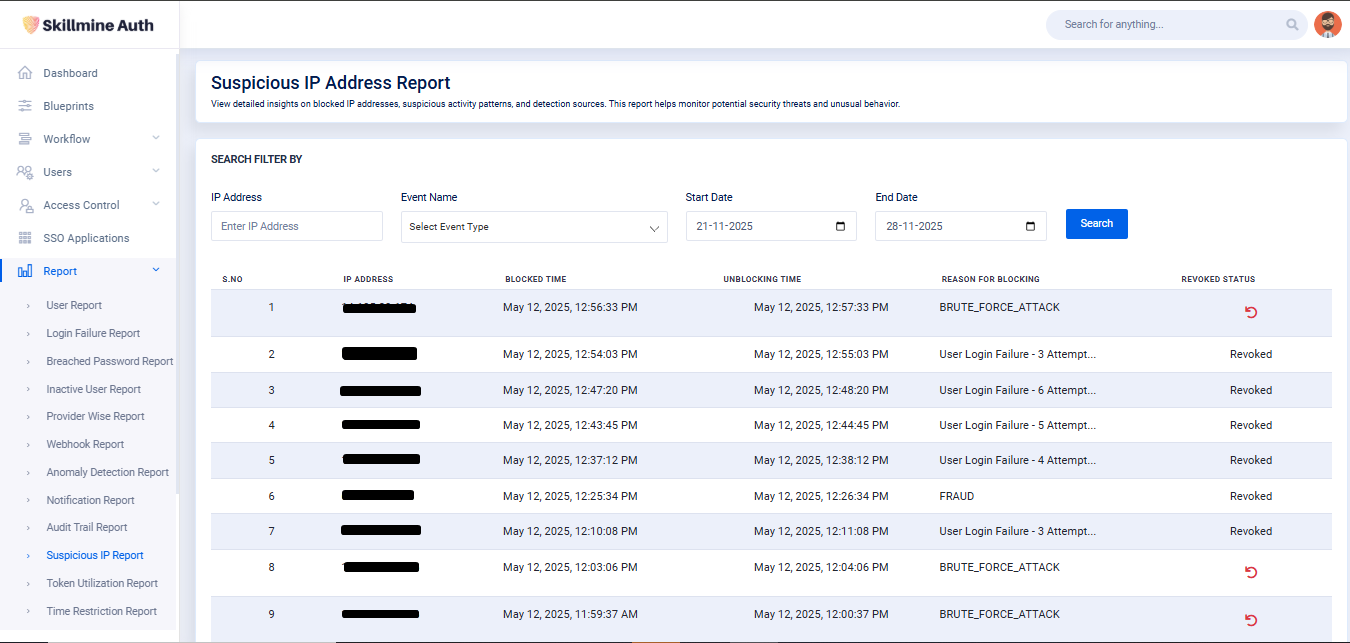Screen dimensions: 1350x643
Task: Click the Blueprints sliders icon
Action: point(25,106)
